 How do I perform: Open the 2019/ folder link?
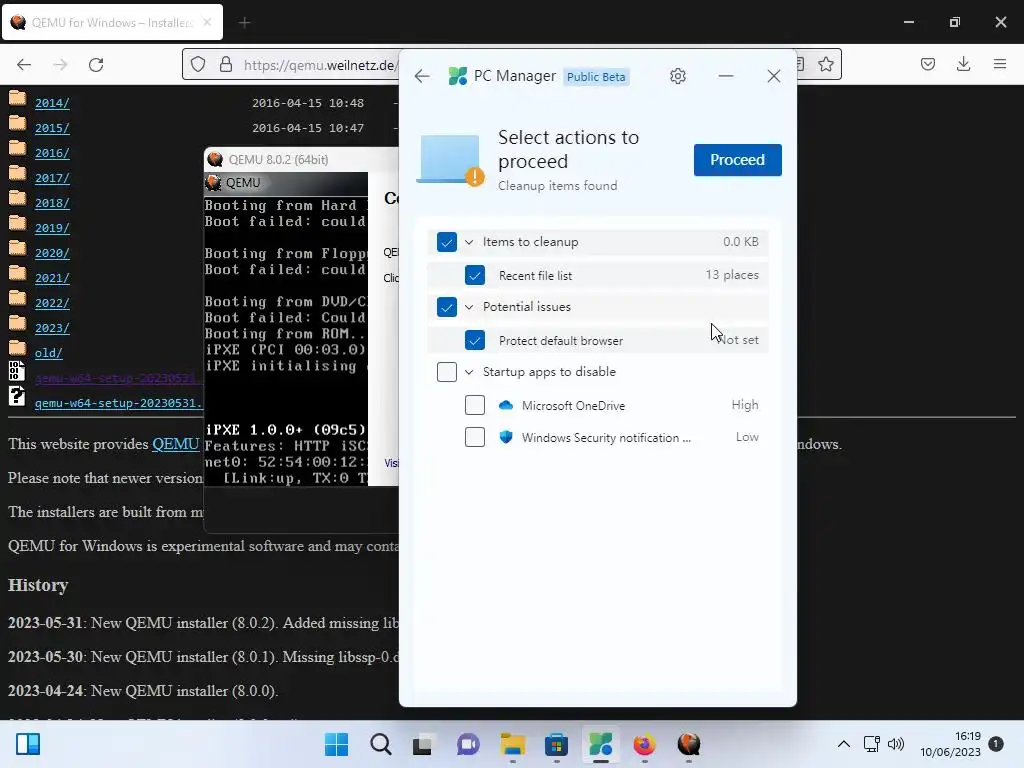click(52, 228)
